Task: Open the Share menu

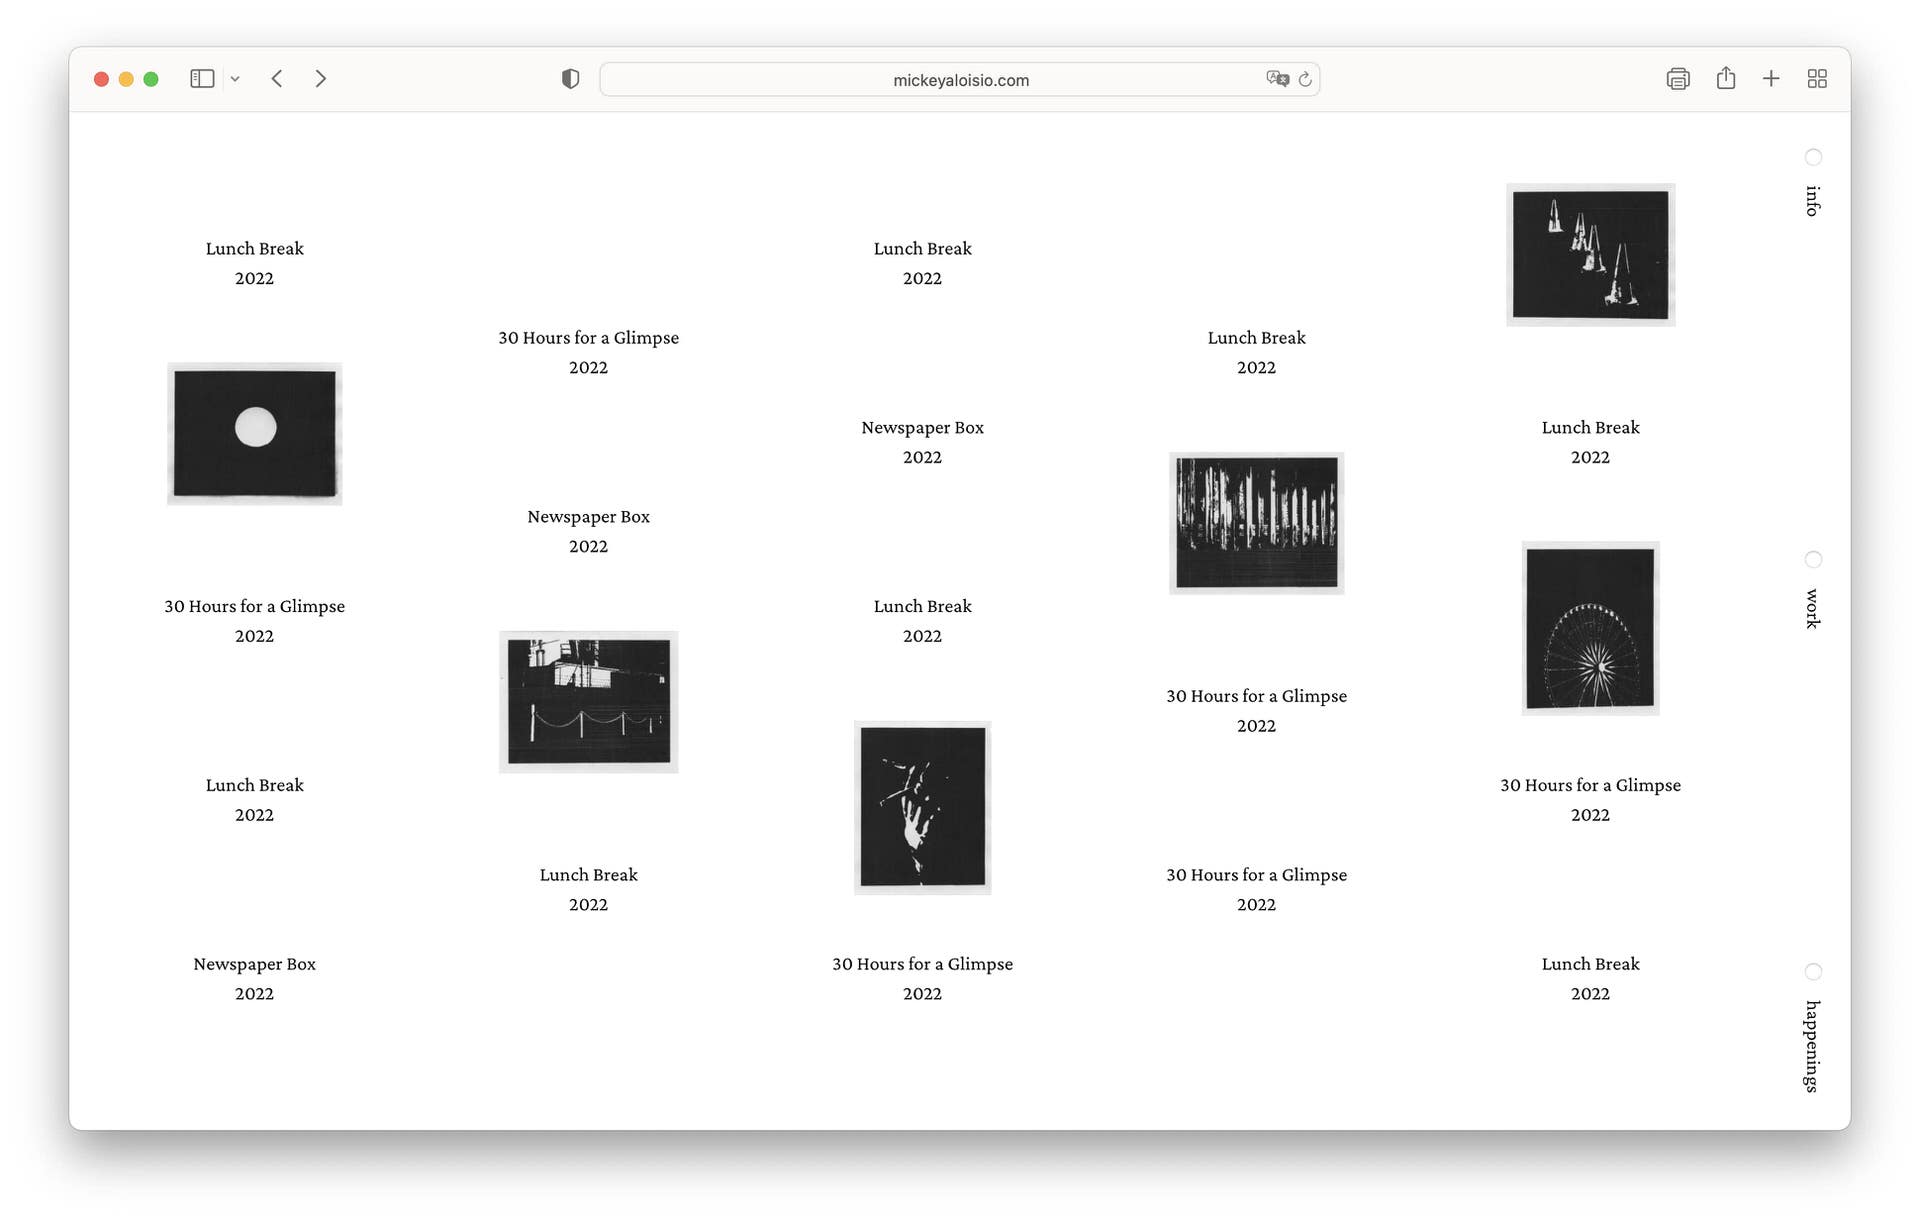Action: pos(1726,79)
